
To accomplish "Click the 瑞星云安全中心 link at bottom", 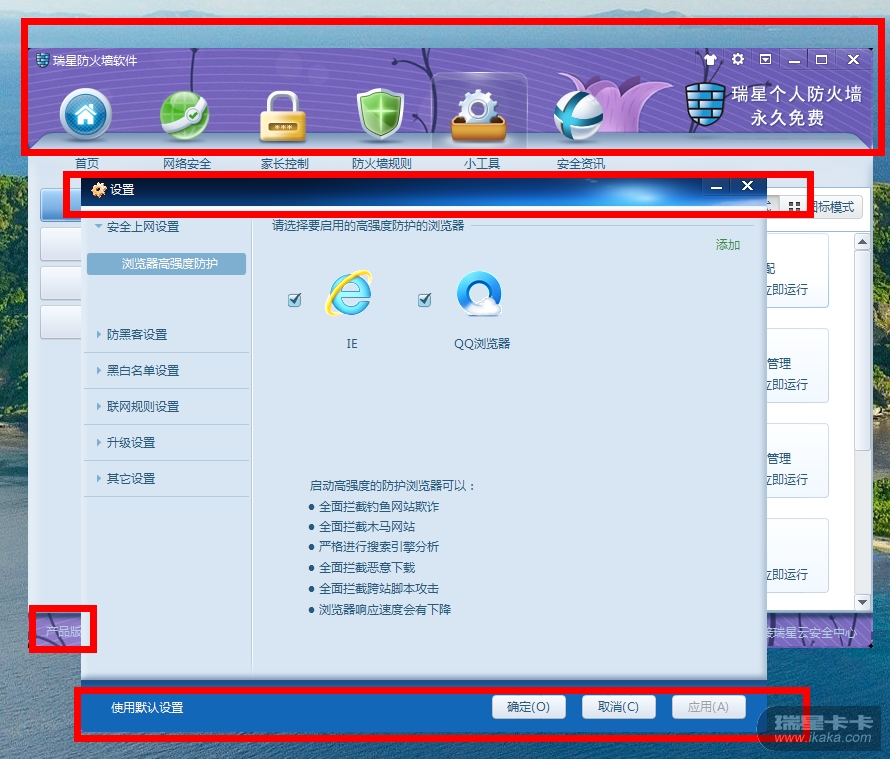I will click(x=812, y=632).
